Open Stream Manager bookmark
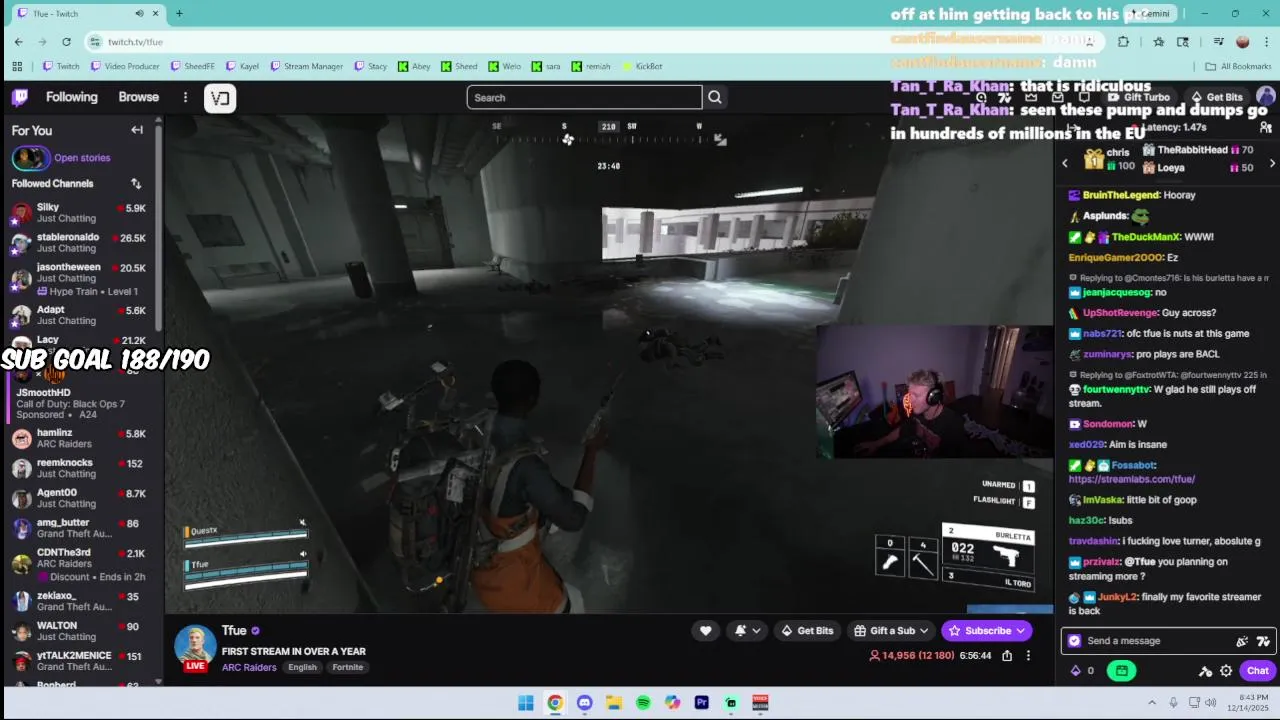Screen dimensions: 1280x720 [x=306, y=66]
